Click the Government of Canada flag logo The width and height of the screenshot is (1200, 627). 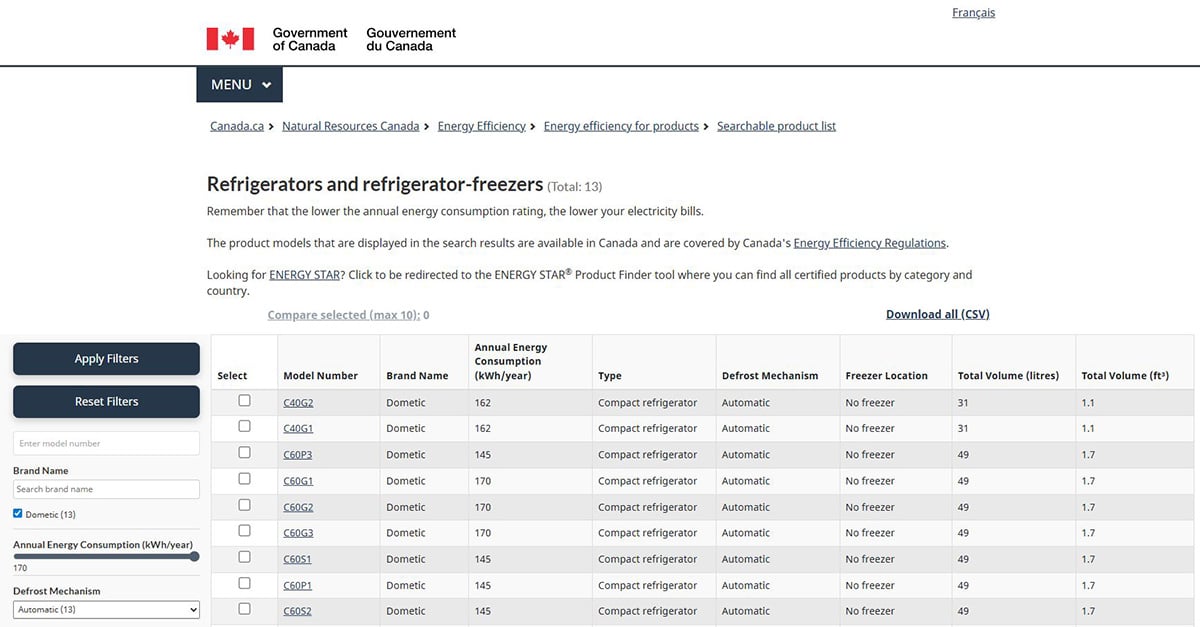point(230,39)
